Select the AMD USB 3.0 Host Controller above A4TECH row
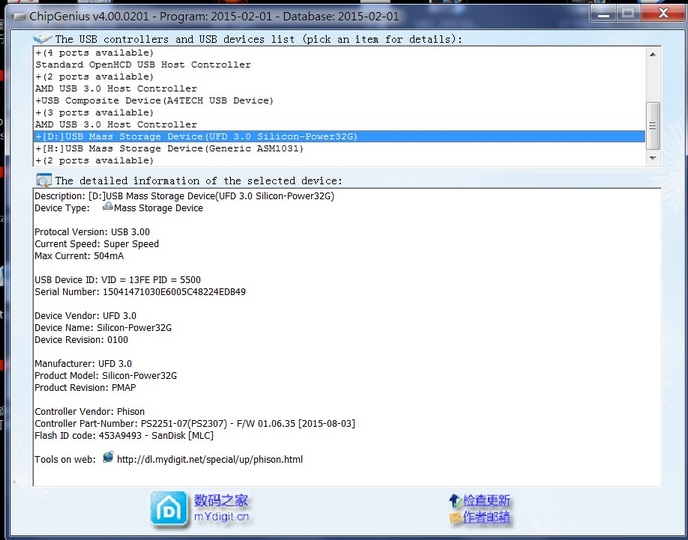The height and width of the screenshot is (540, 688). (x=339, y=89)
